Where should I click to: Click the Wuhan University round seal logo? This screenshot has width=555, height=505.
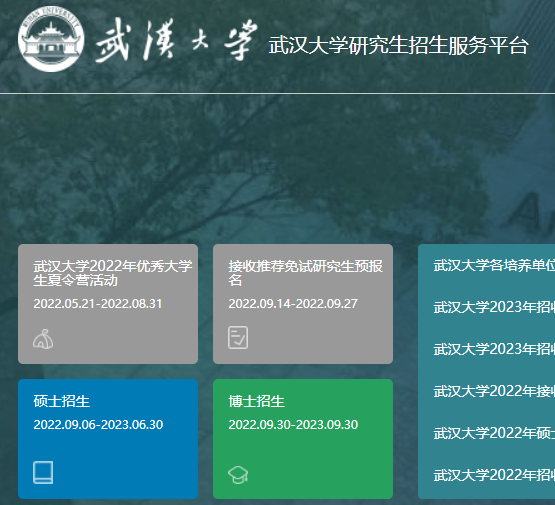point(51,39)
